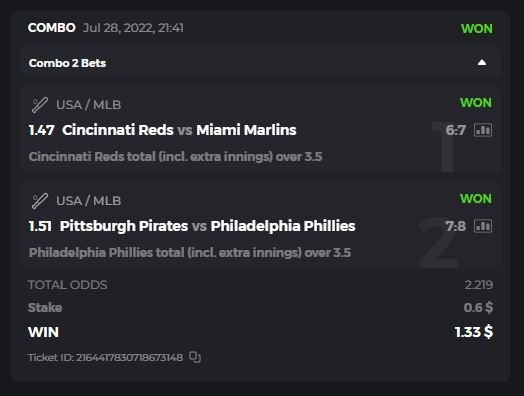Click the green WON status at top
Image resolution: width=524 pixels, height=396 pixels.
click(x=477, y=29)
